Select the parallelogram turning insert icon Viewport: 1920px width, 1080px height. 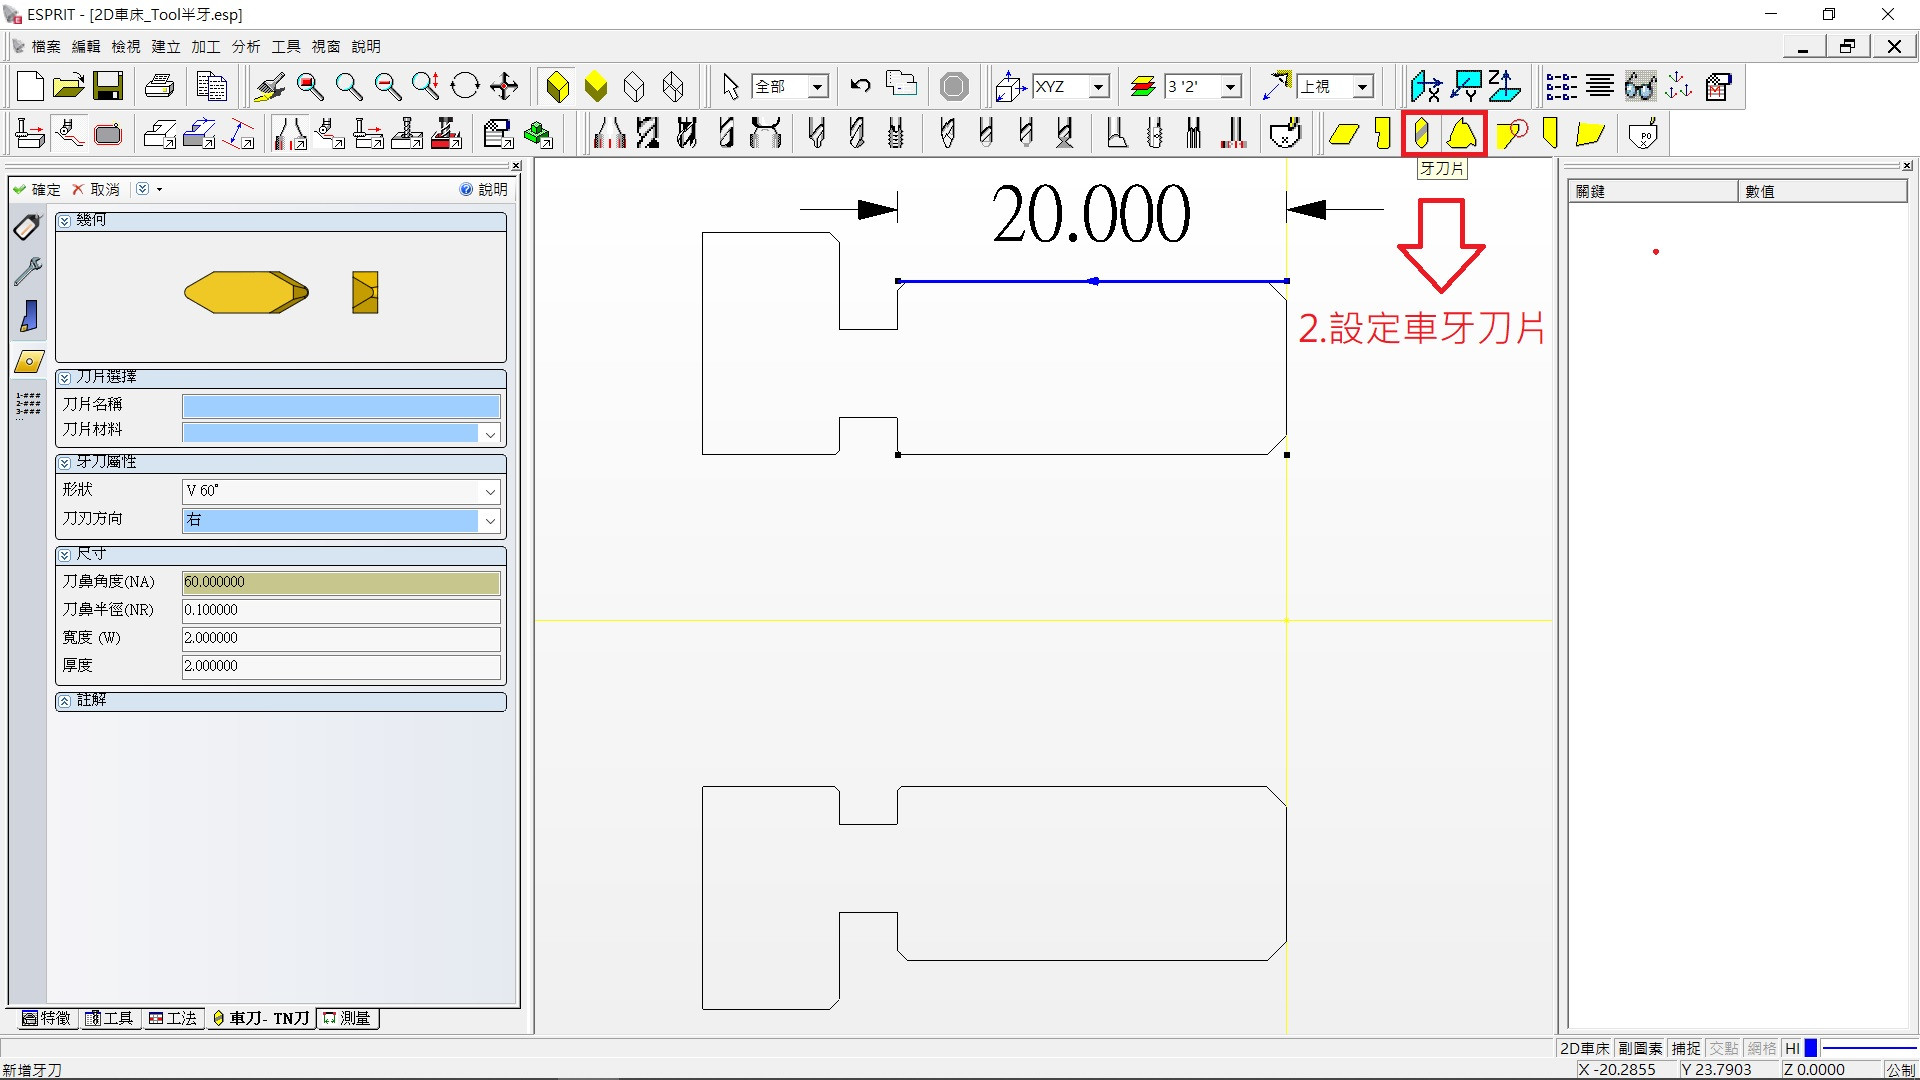(1343, 133)
